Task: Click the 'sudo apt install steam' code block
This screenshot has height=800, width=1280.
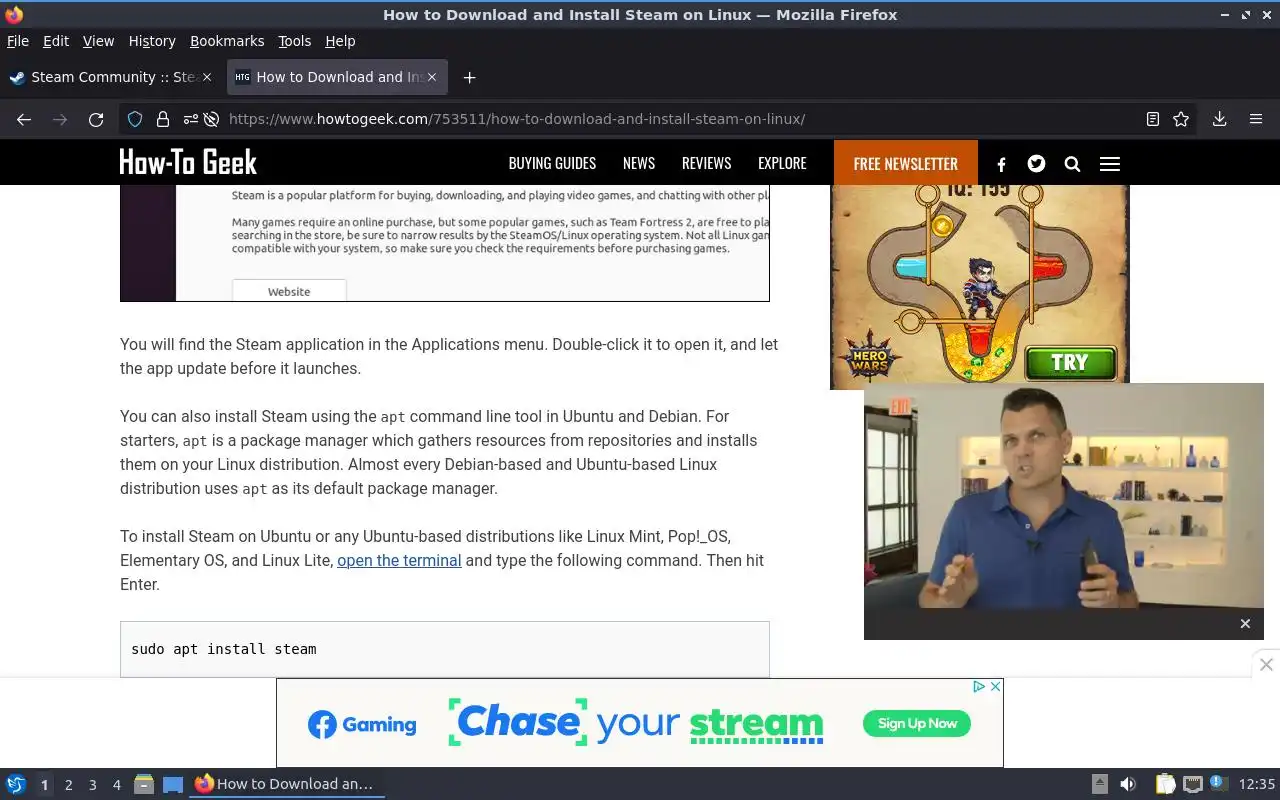Action: tap(445, 649)
